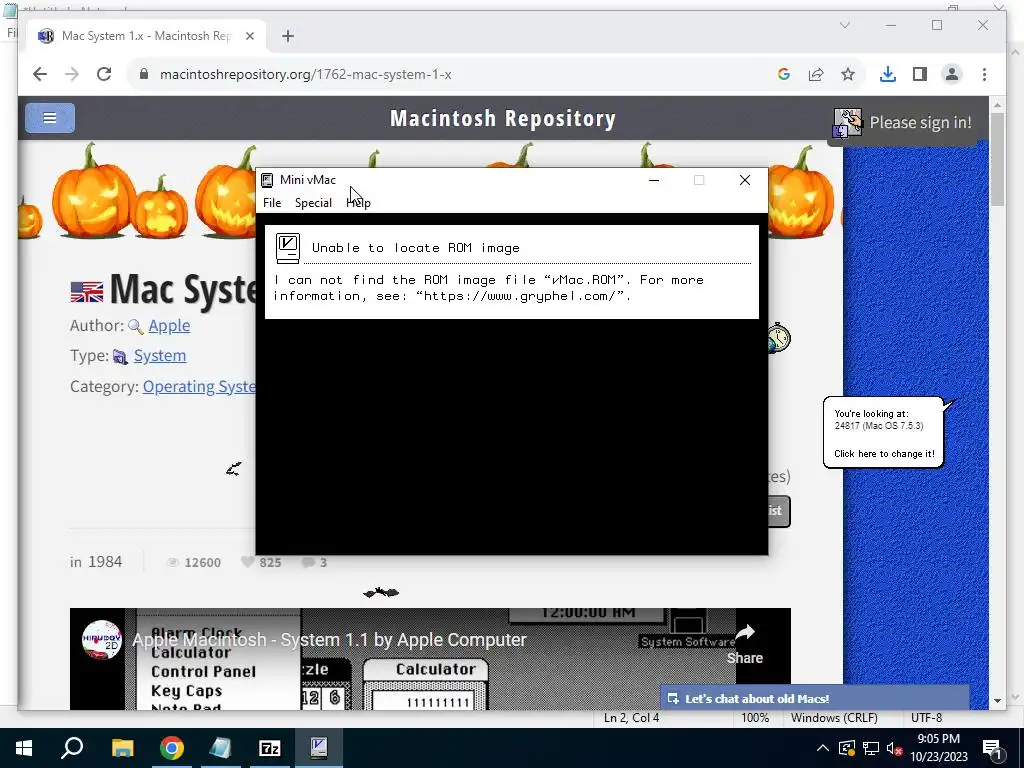The height and width of the screenshot is (768, 1024).
Task: Open the notification center icon
Action: [992, 748]
